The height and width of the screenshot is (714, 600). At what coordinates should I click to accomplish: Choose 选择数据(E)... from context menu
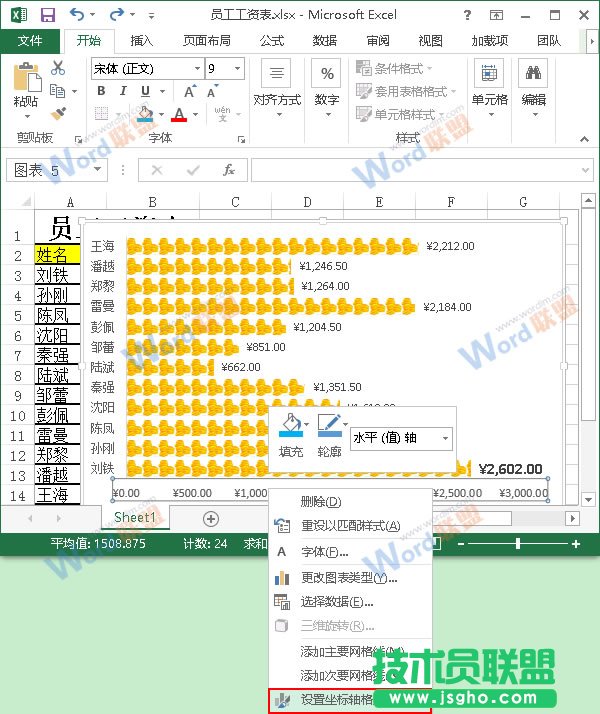pyautogui.click(x=351, y=602)
